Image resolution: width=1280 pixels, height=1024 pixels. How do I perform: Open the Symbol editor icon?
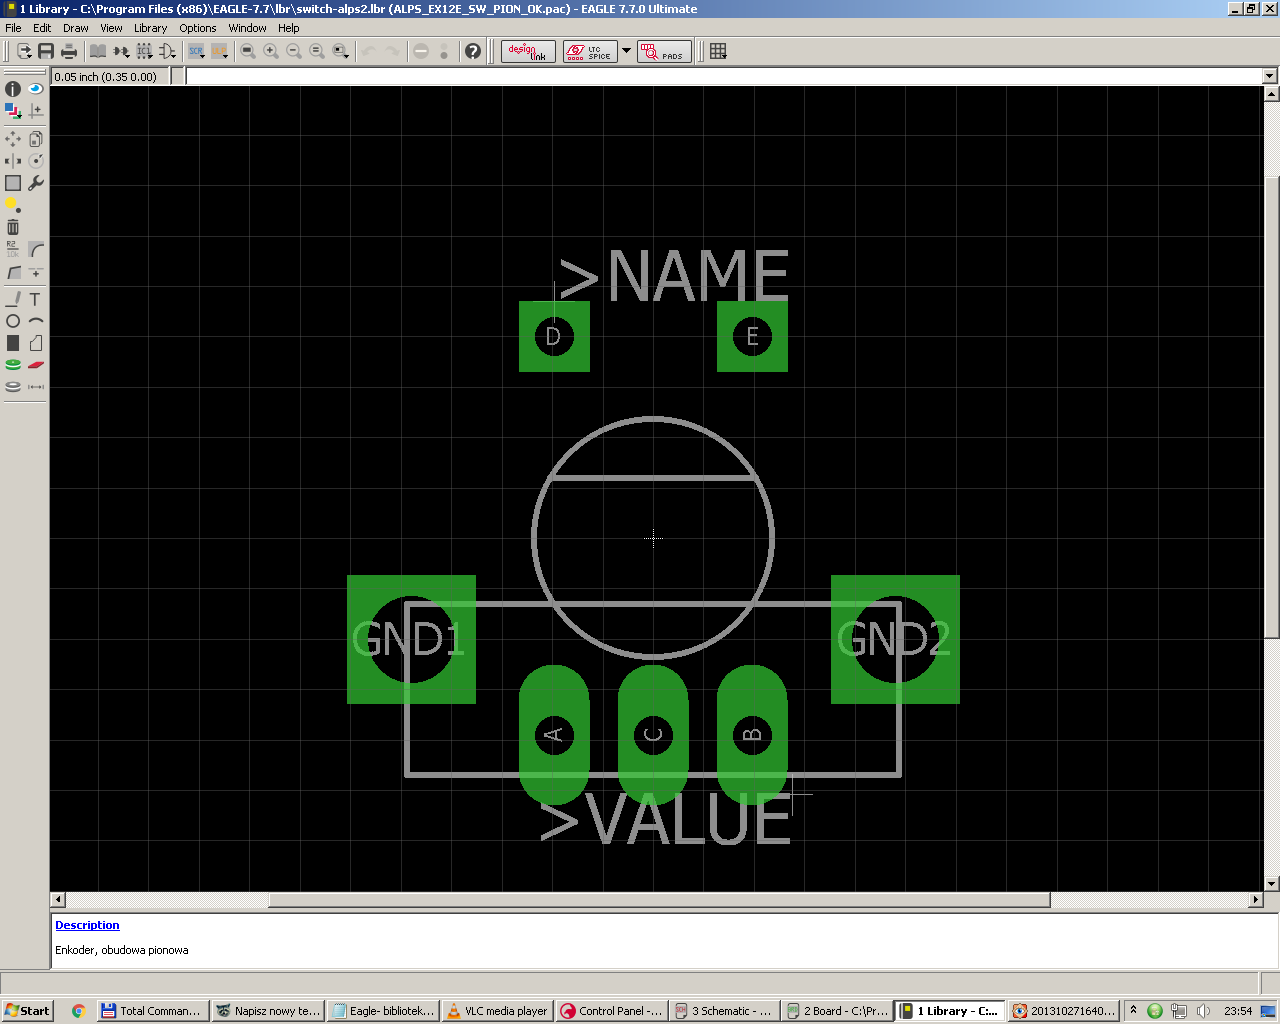click(167, 51)
